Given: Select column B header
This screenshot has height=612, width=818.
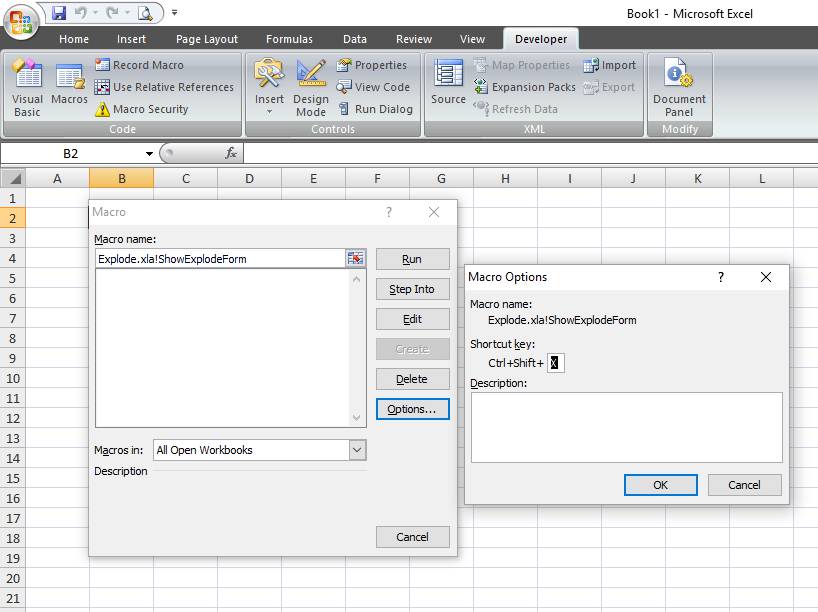Looking at the screenshot, I should coord(122,178).
